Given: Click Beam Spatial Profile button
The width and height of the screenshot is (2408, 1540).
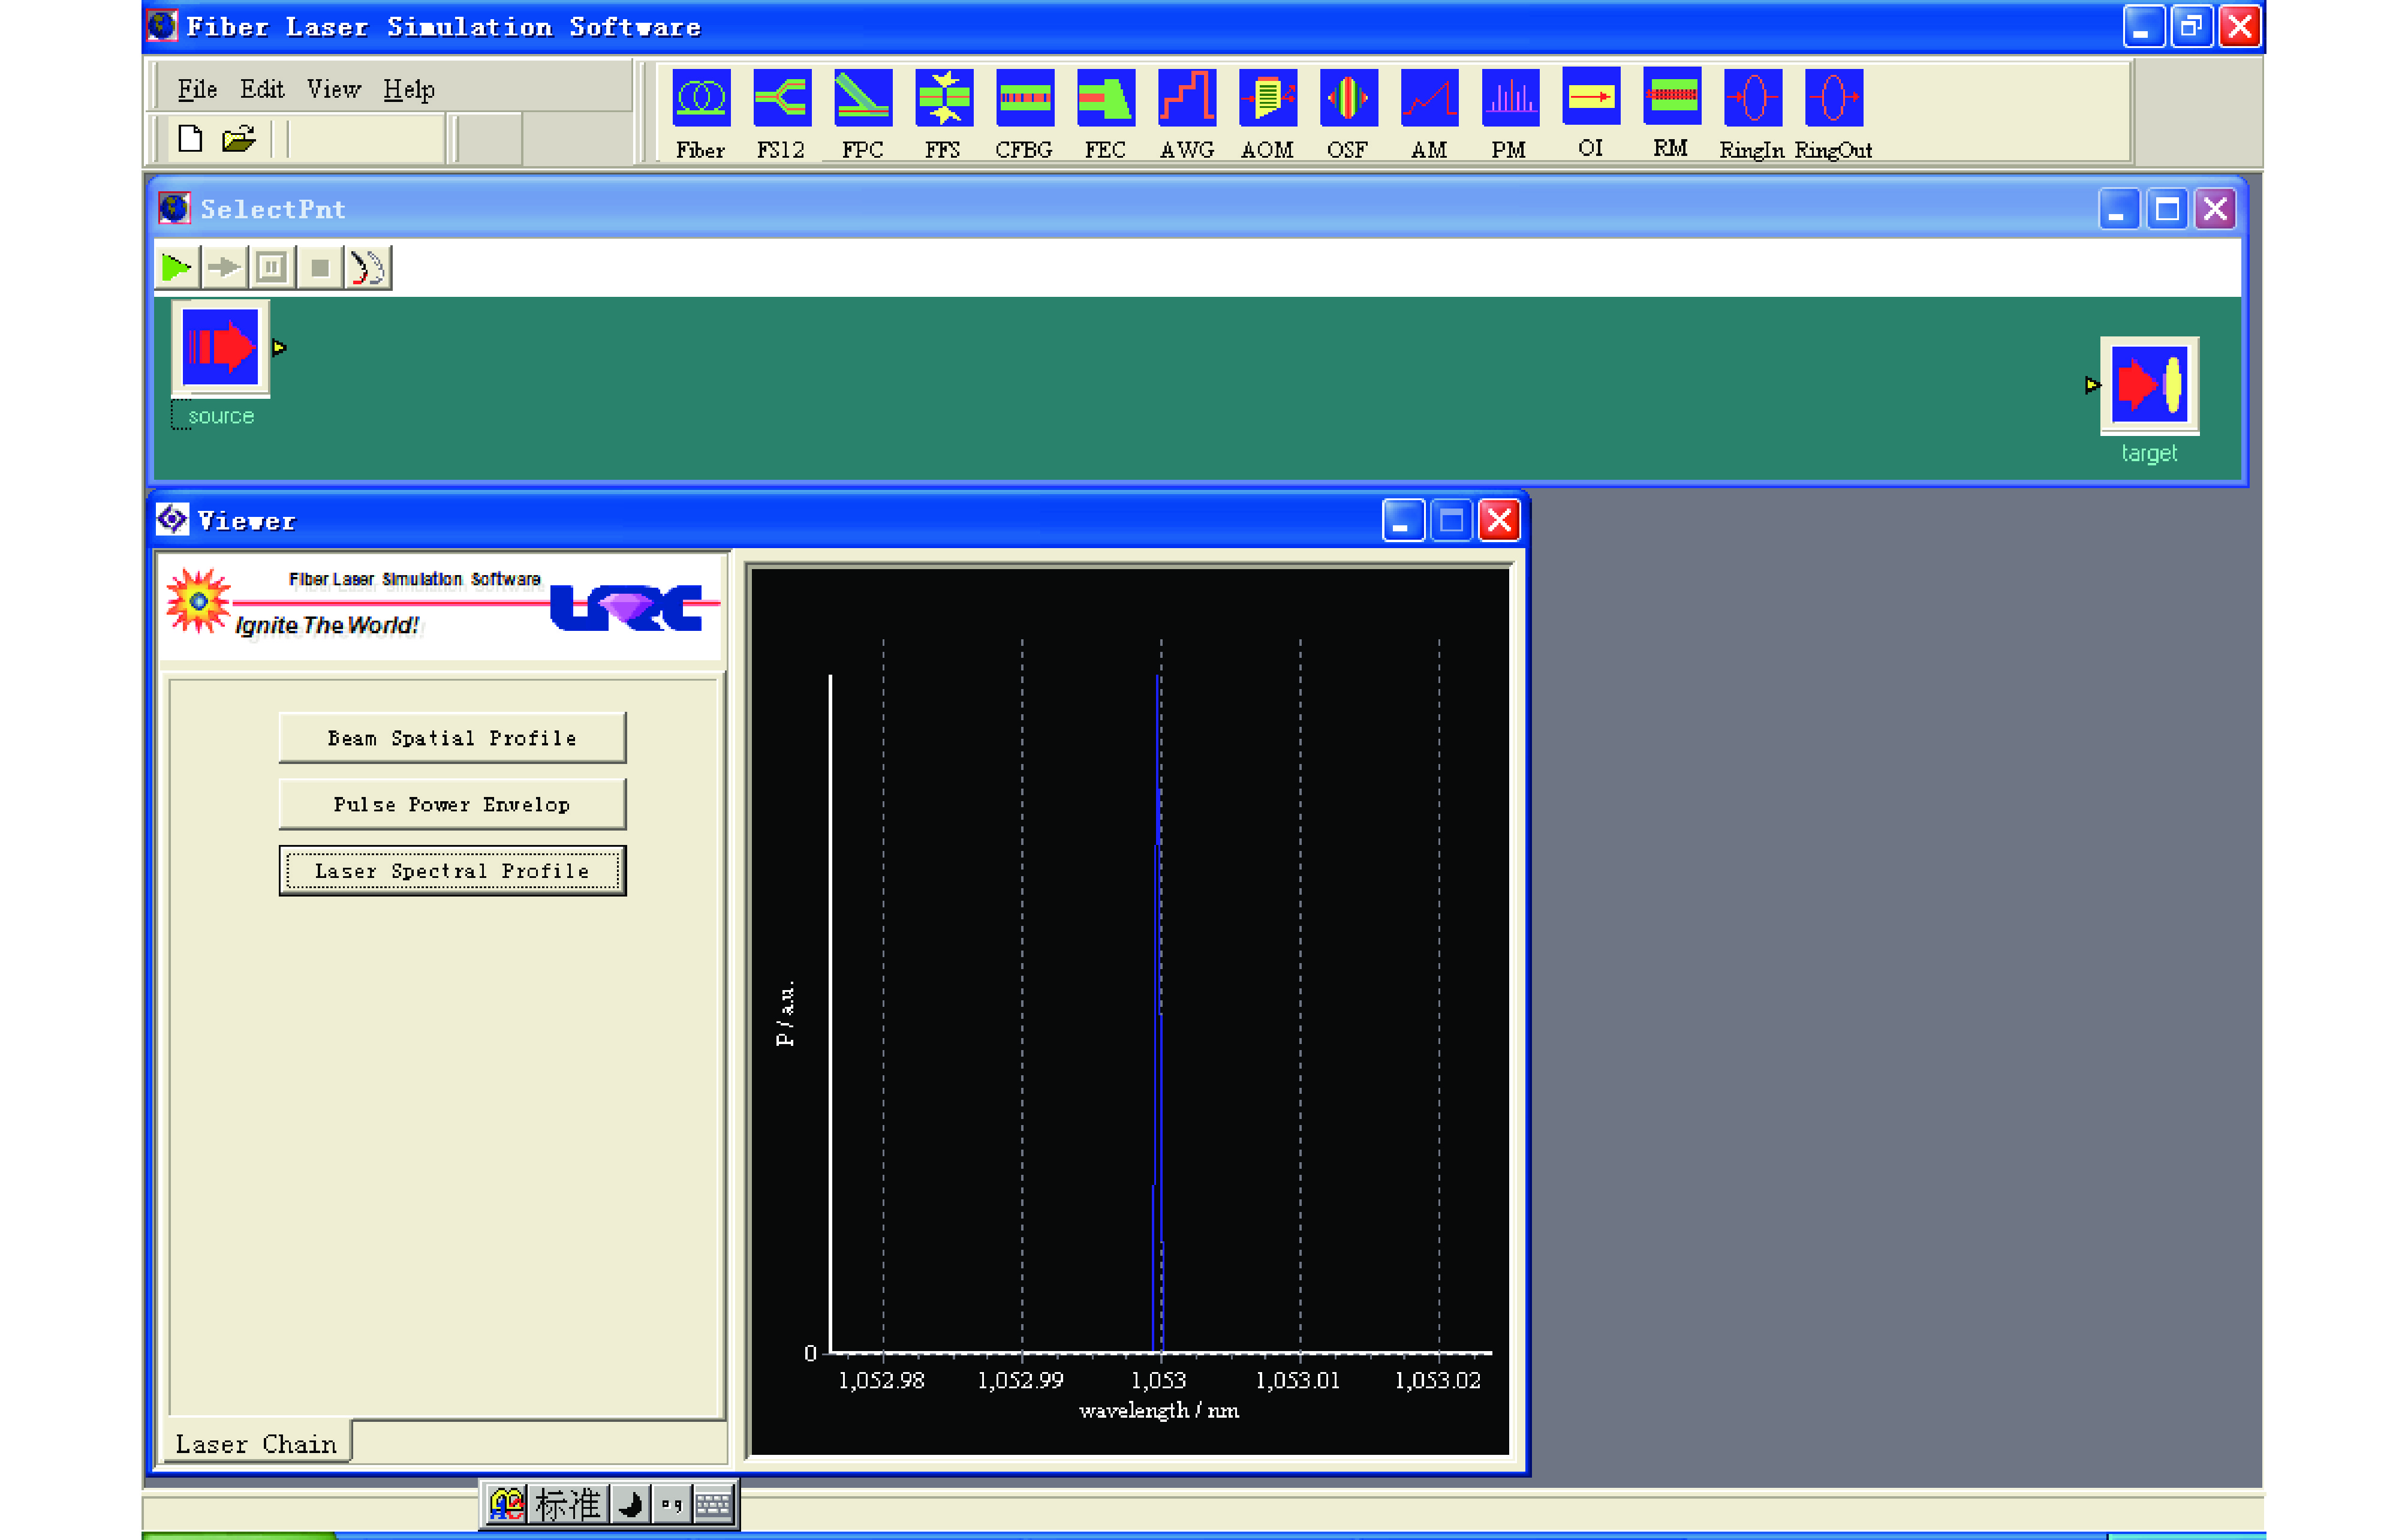Looking at the screenshot, I should click(452, 738).
